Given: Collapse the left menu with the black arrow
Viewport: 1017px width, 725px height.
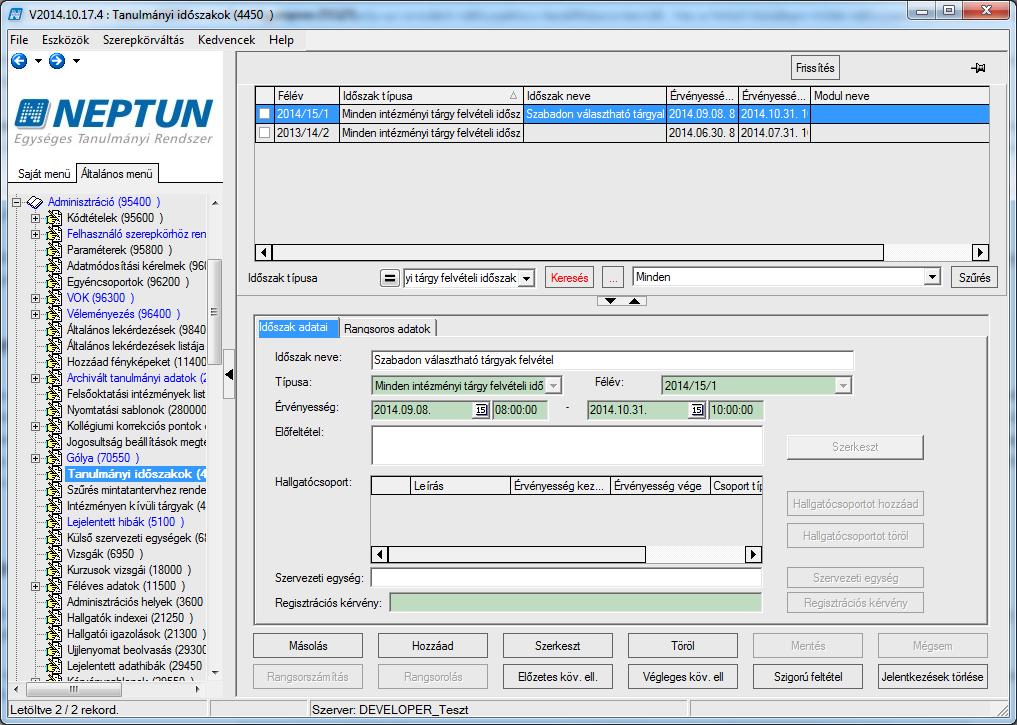Looking at the screenshot, I should (x=229, y=374).
